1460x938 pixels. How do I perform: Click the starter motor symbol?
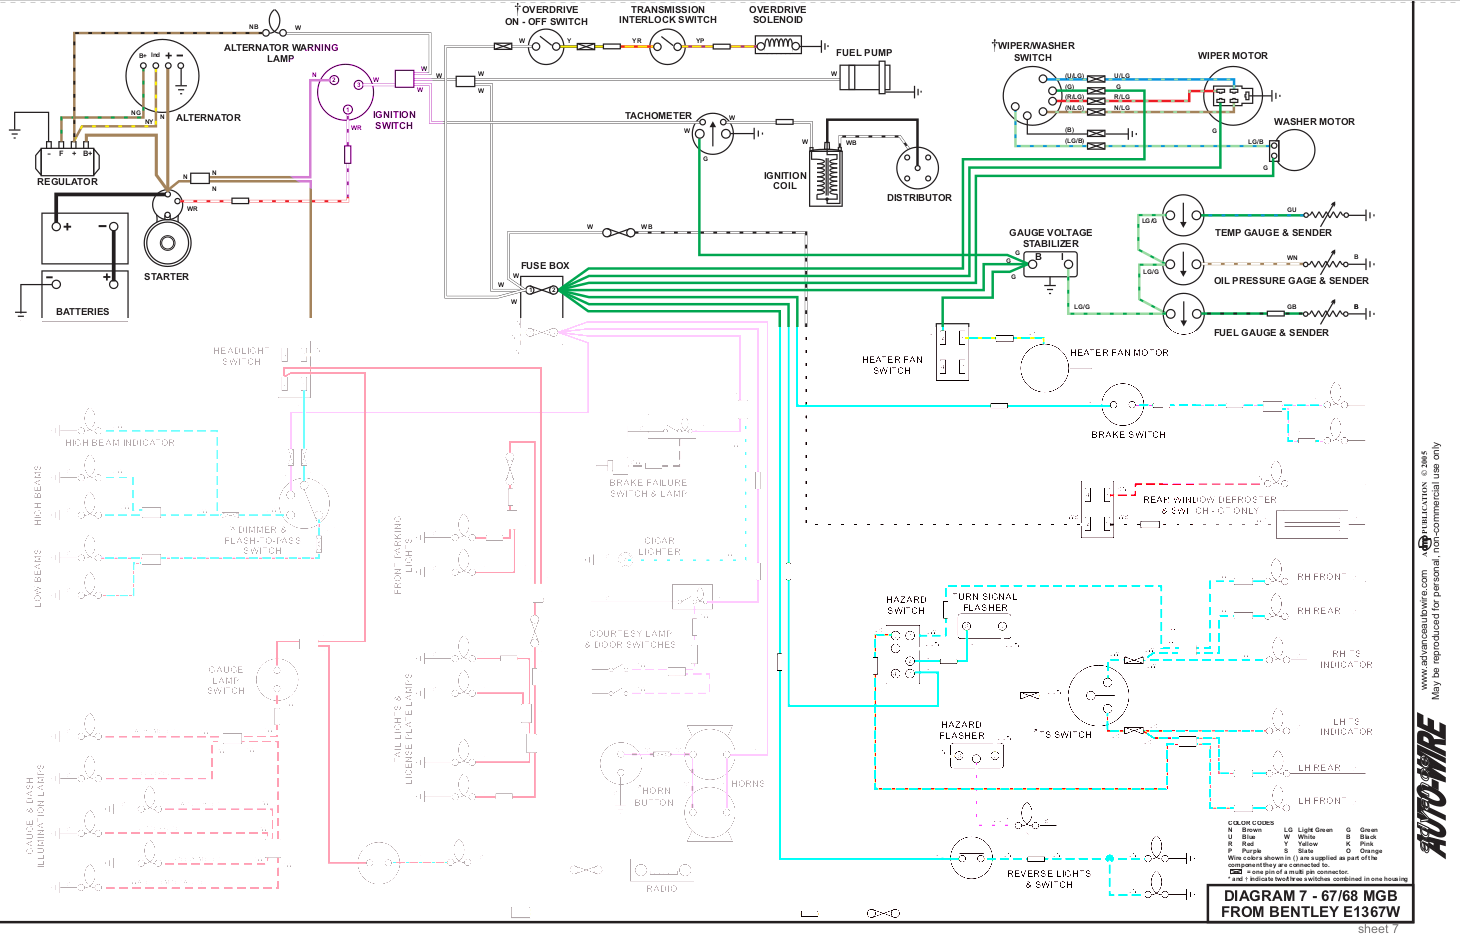[167, 243]
